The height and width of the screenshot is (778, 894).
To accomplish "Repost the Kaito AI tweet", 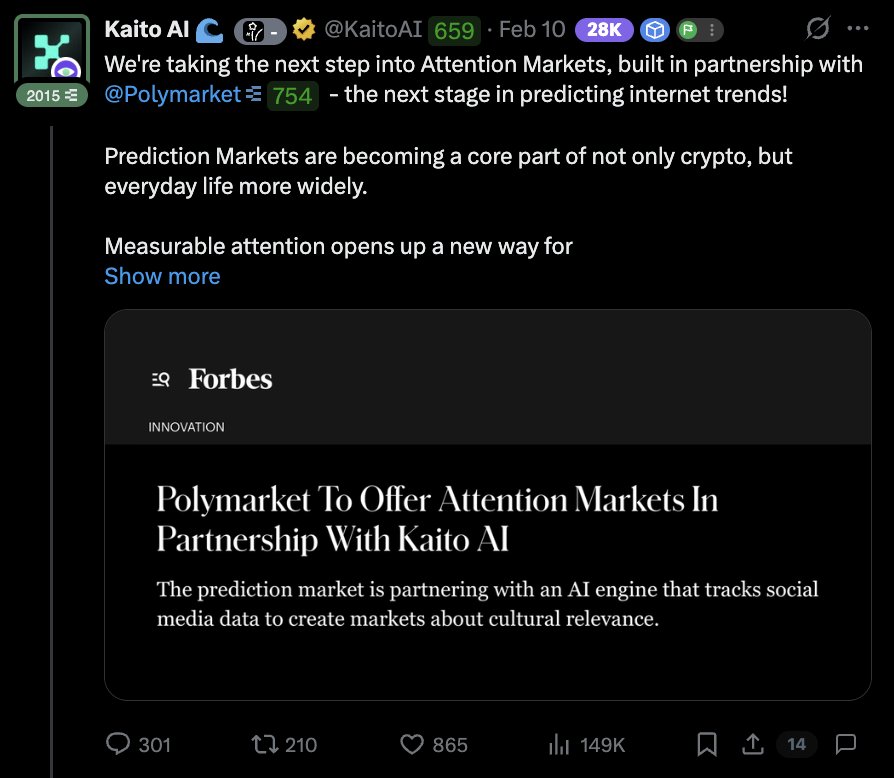I will pyautogui.click(x=266, y=744).
